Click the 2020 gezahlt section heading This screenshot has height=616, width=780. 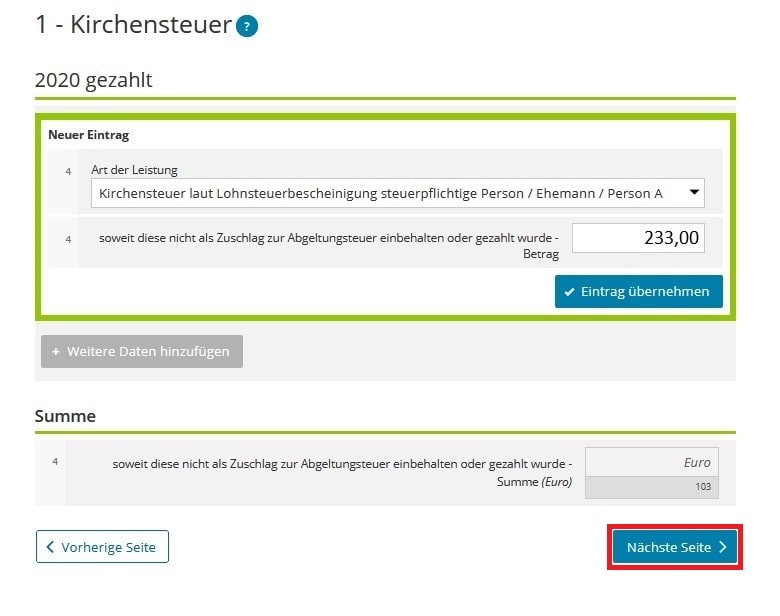[x=94, y=80]
